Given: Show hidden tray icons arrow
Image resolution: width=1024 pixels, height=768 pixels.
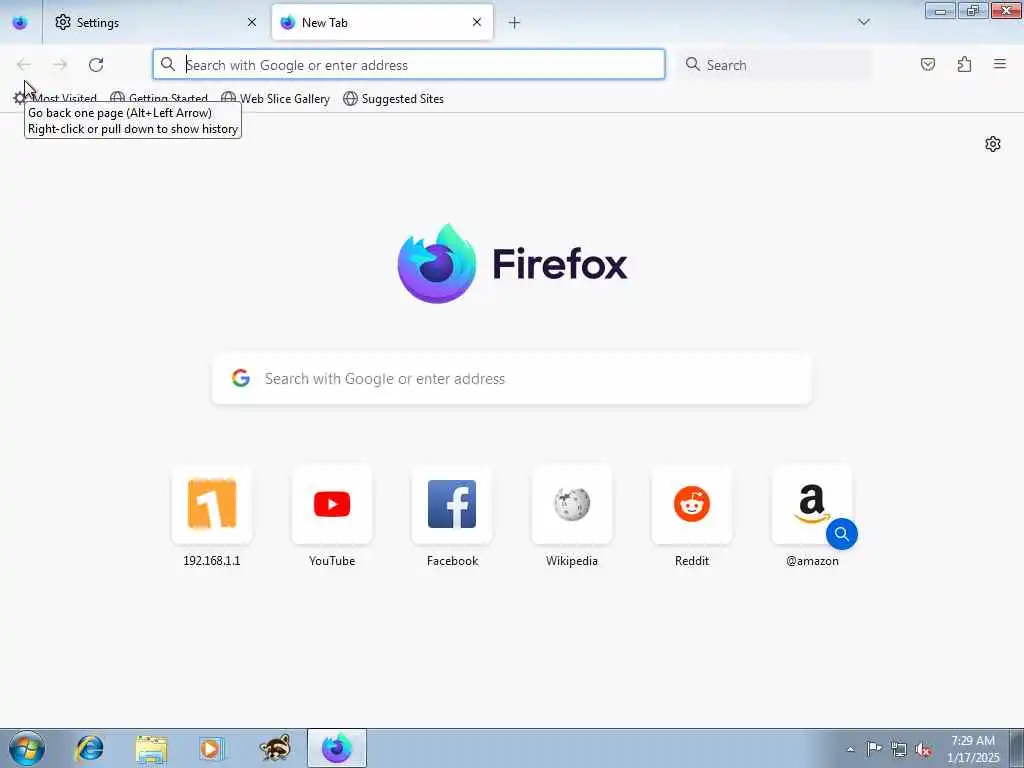Looking at the screenshot, I should tap(850, 749).
